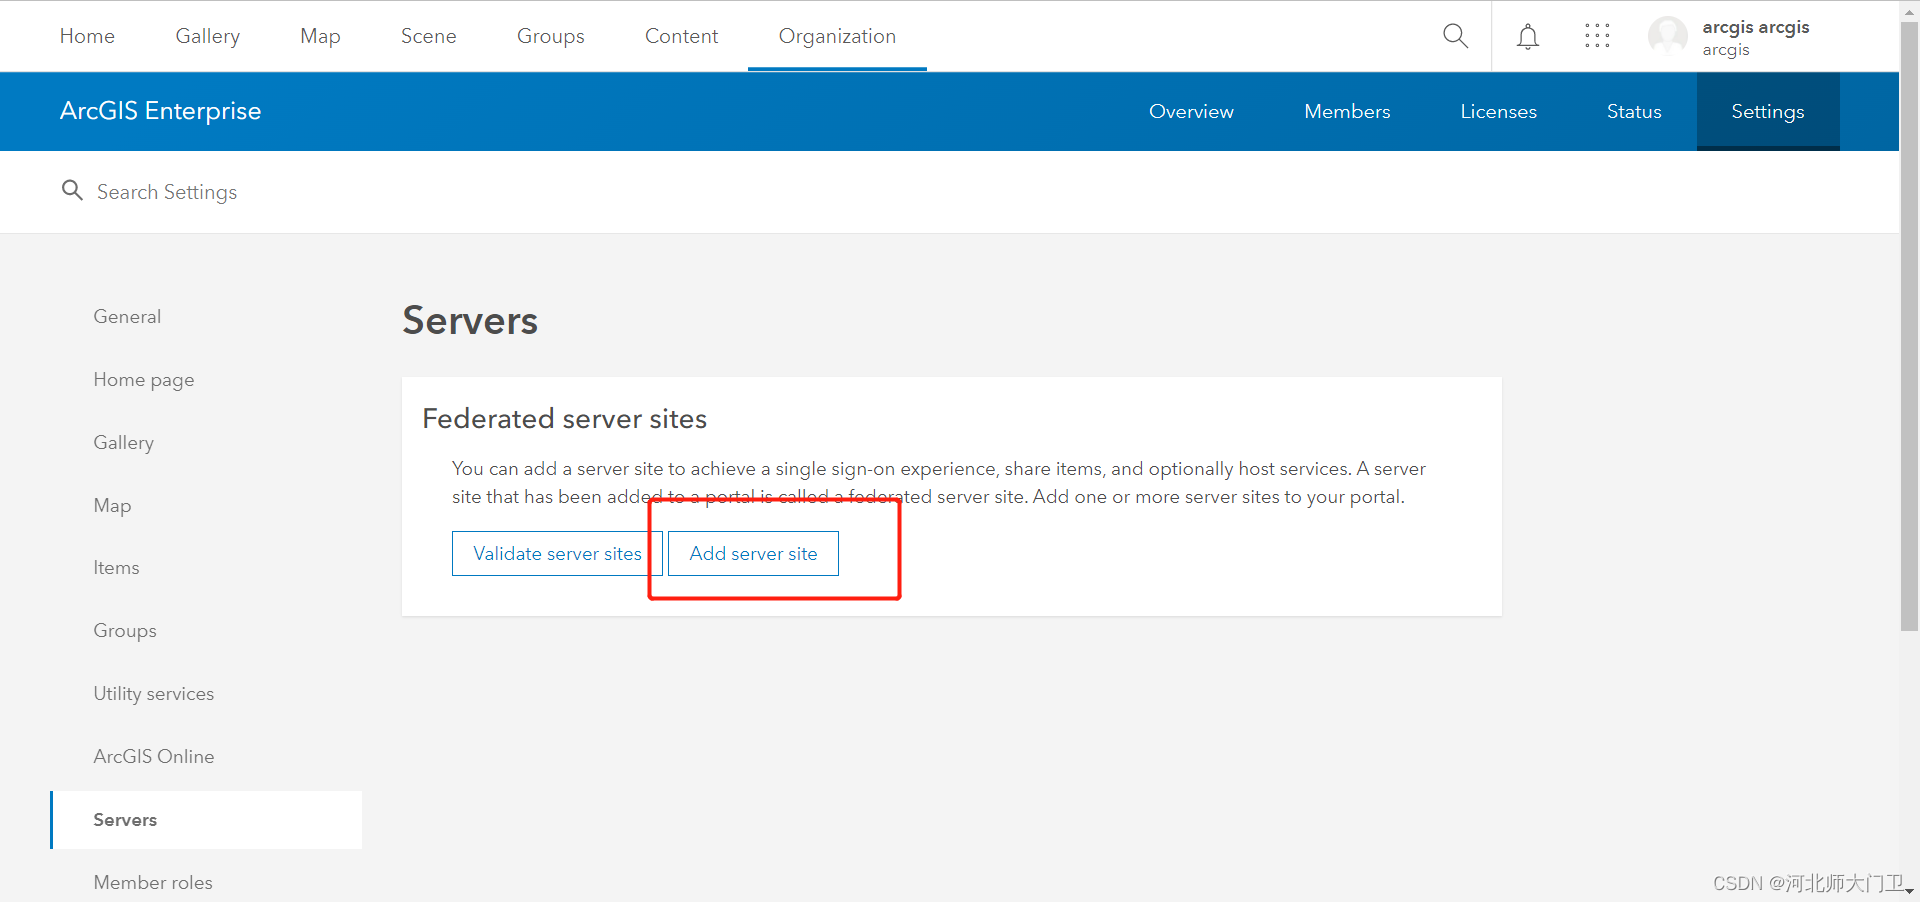Open Member roles settings
This screenshot has width=1920, height=902.
[x=153, y=882]
